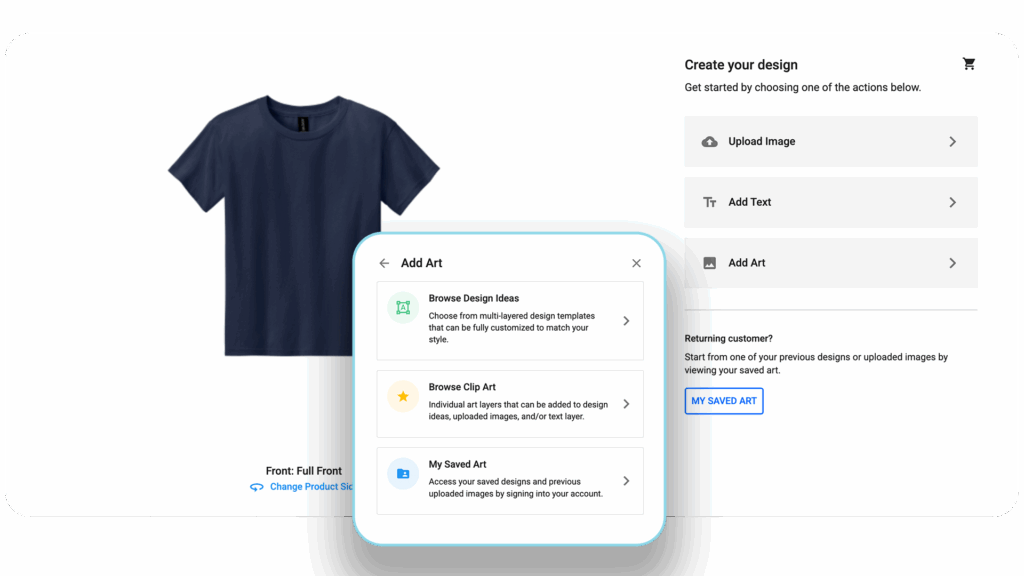The width and height of the screenshot is (1024, 576).
Task: Click the green Browse Design Ideas icon
Action: click(x=403, y=308)
